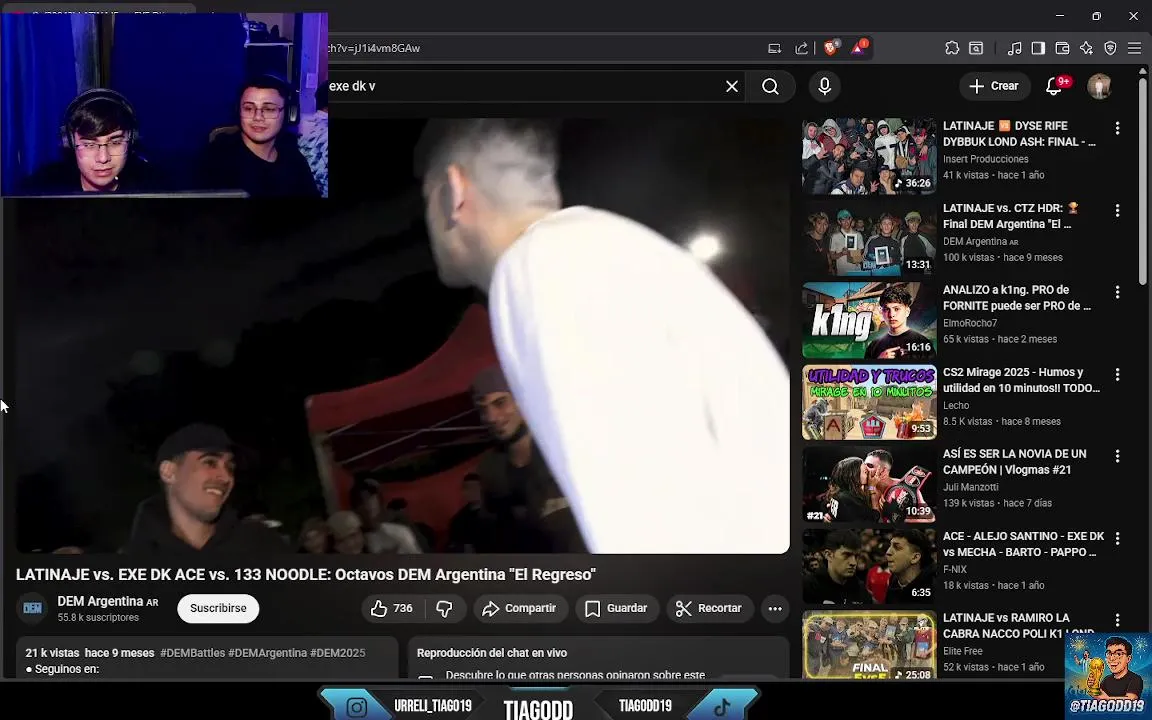This screenshot has width=1152, height=720.
Task: Open the browser extensions puzzle icon
Action: coord(951,48)
